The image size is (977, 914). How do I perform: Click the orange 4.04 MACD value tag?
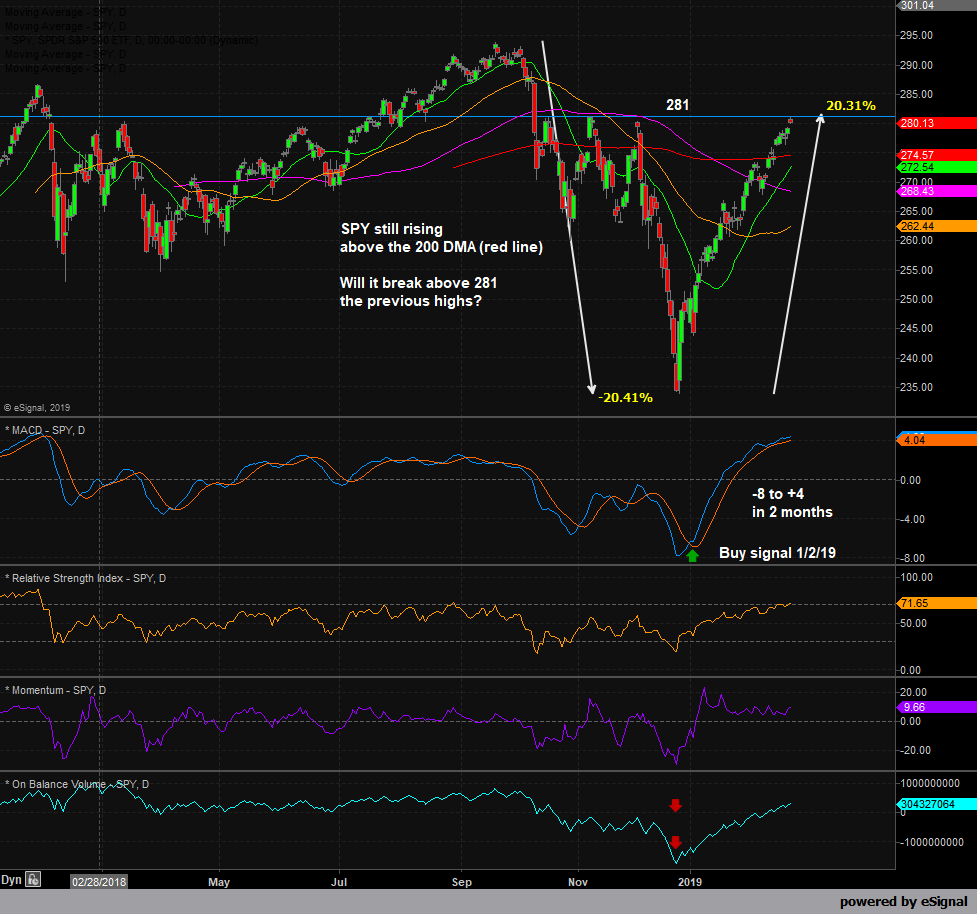click(936, 440)
